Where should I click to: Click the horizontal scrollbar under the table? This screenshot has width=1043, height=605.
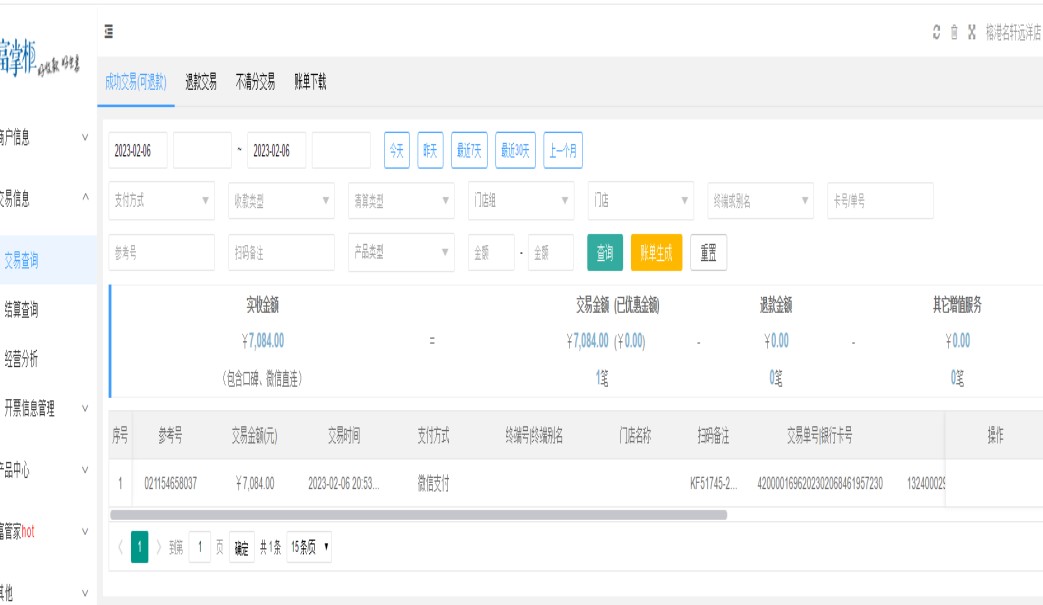pyautogui.click(x=418, y=515)
